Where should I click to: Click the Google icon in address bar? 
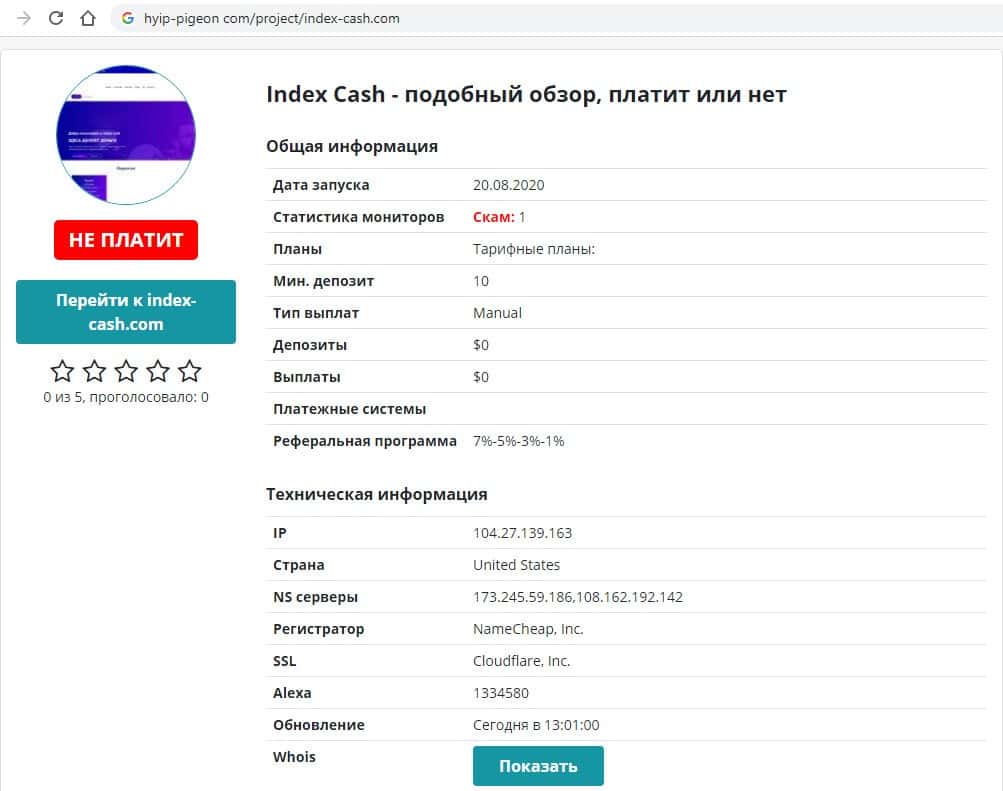pyautogui.click(x=128, y=18)
